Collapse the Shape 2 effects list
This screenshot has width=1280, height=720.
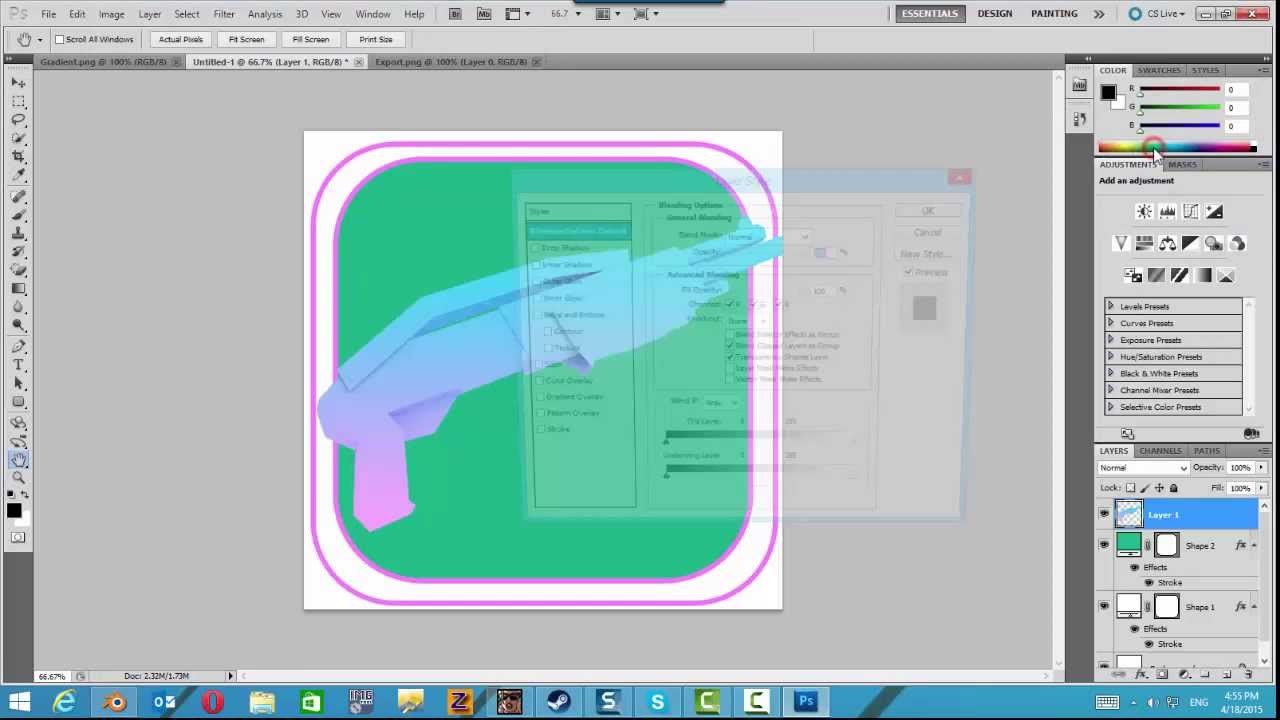(1253, 545)
